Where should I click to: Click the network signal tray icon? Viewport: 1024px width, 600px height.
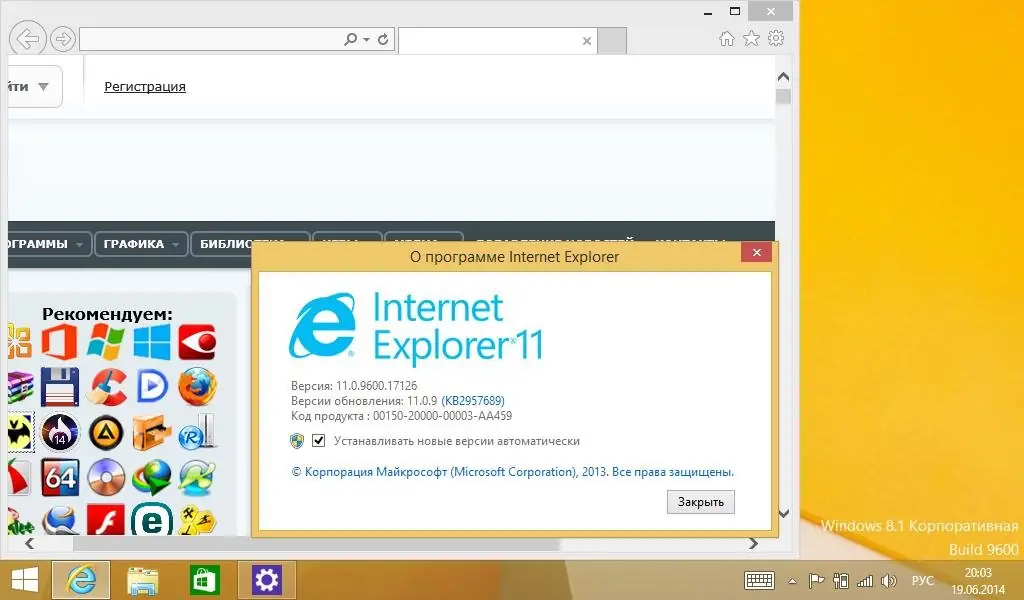865,580
